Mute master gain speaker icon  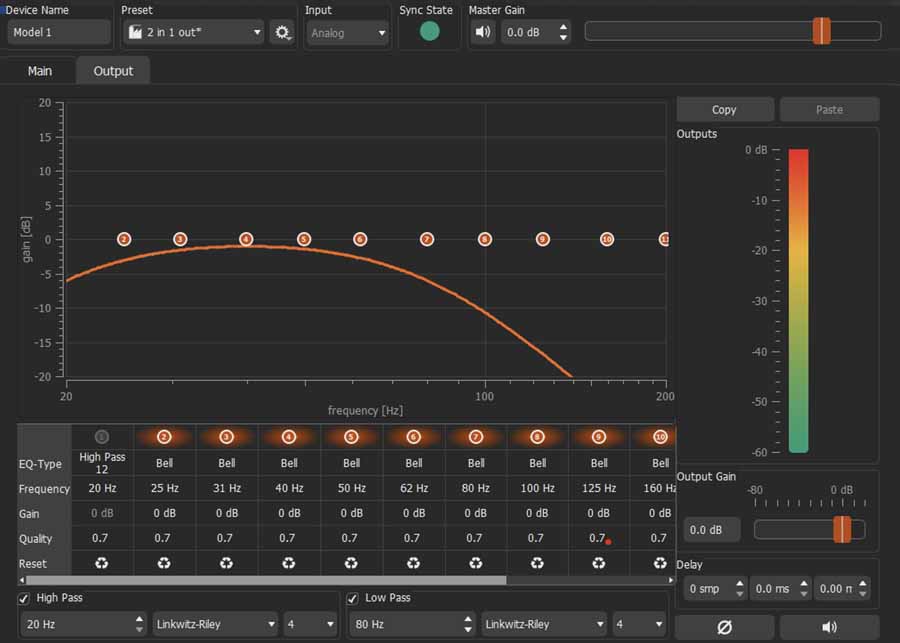tap(483, 32)
